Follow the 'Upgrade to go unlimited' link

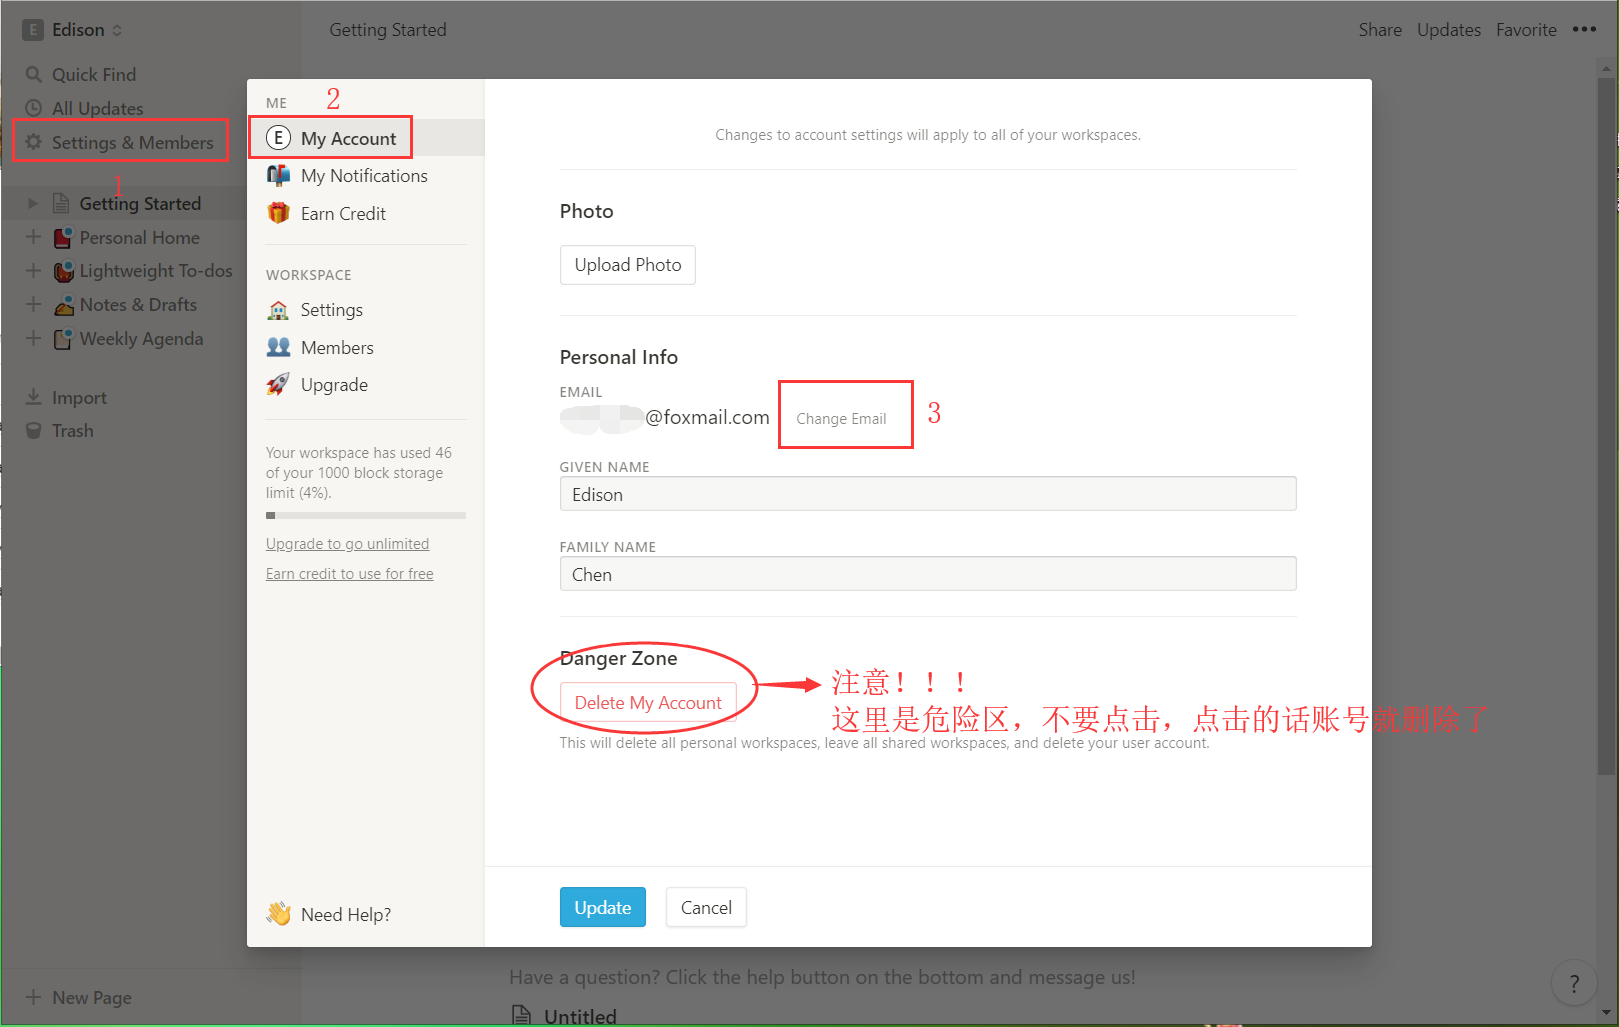[347, 544]
